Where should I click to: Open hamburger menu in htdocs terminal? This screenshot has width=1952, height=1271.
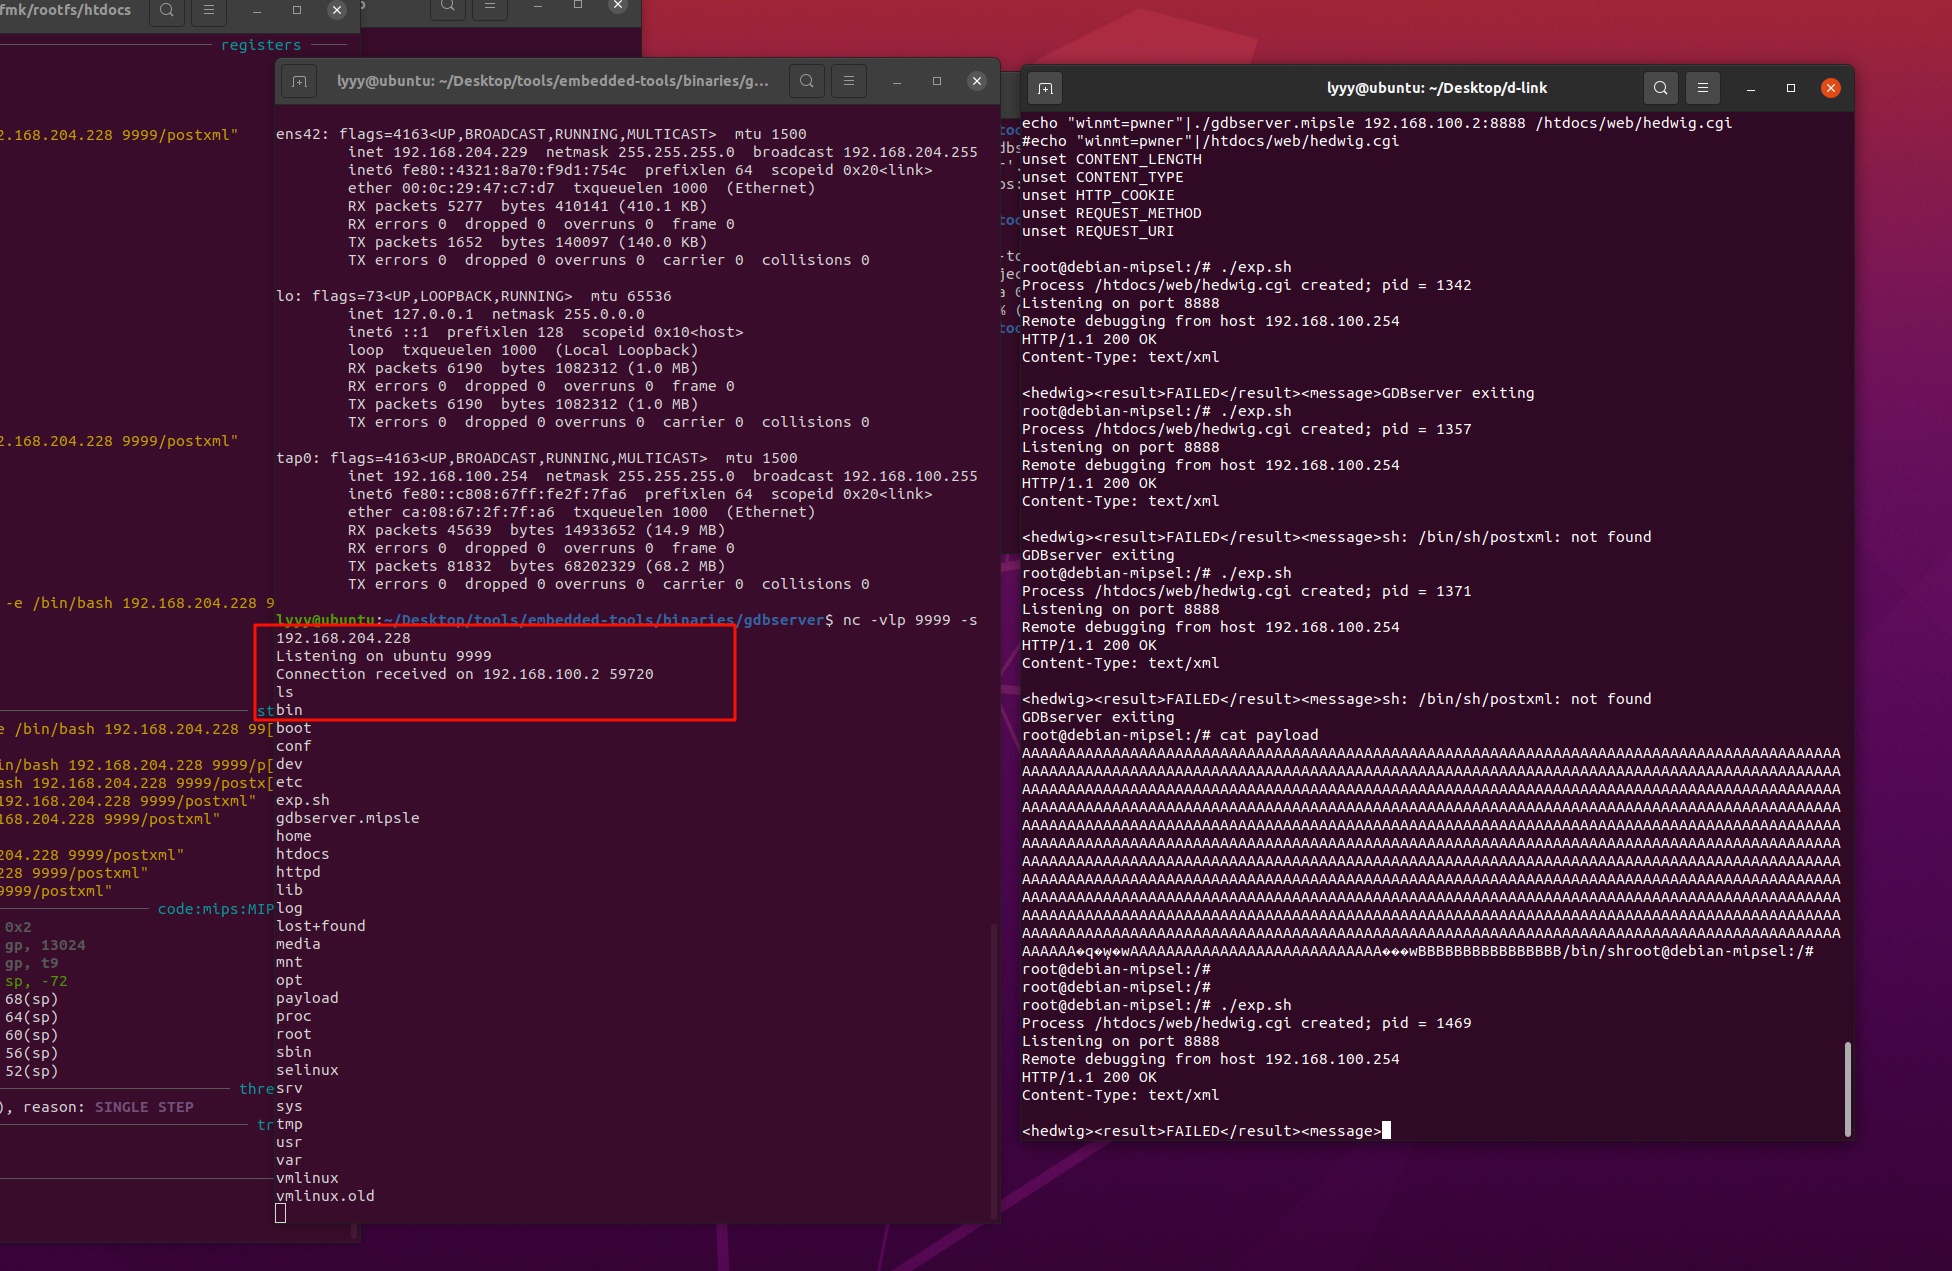tap(208, 10)
